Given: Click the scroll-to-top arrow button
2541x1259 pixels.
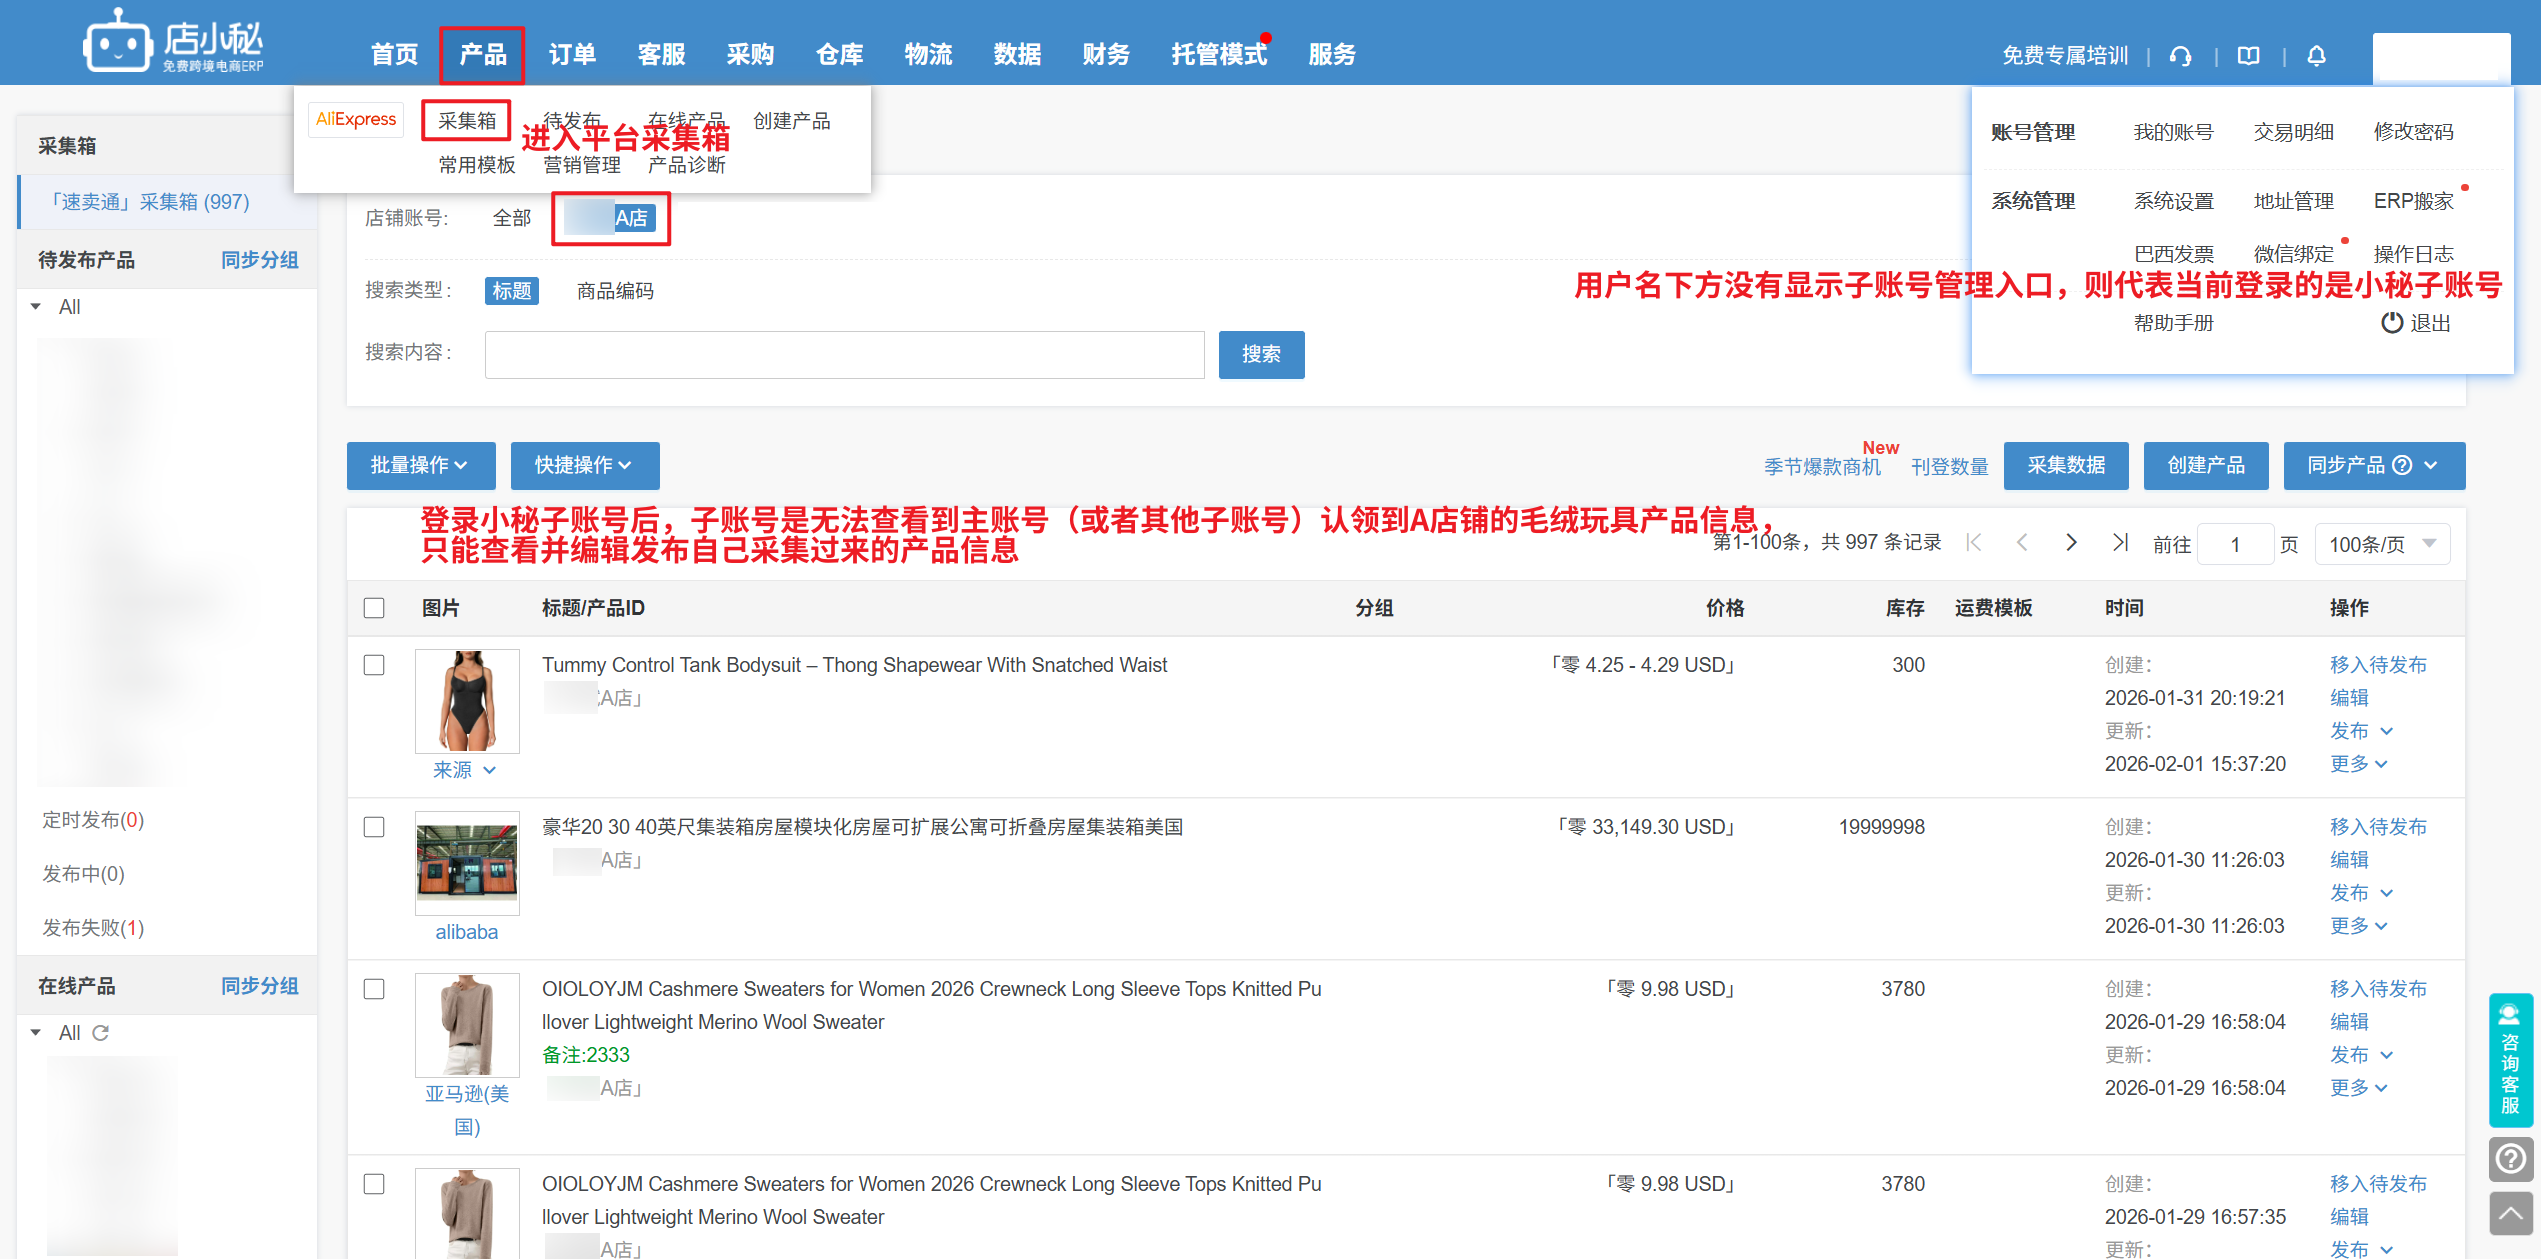Looking at the screenshot, I should click(2510, 1214).
